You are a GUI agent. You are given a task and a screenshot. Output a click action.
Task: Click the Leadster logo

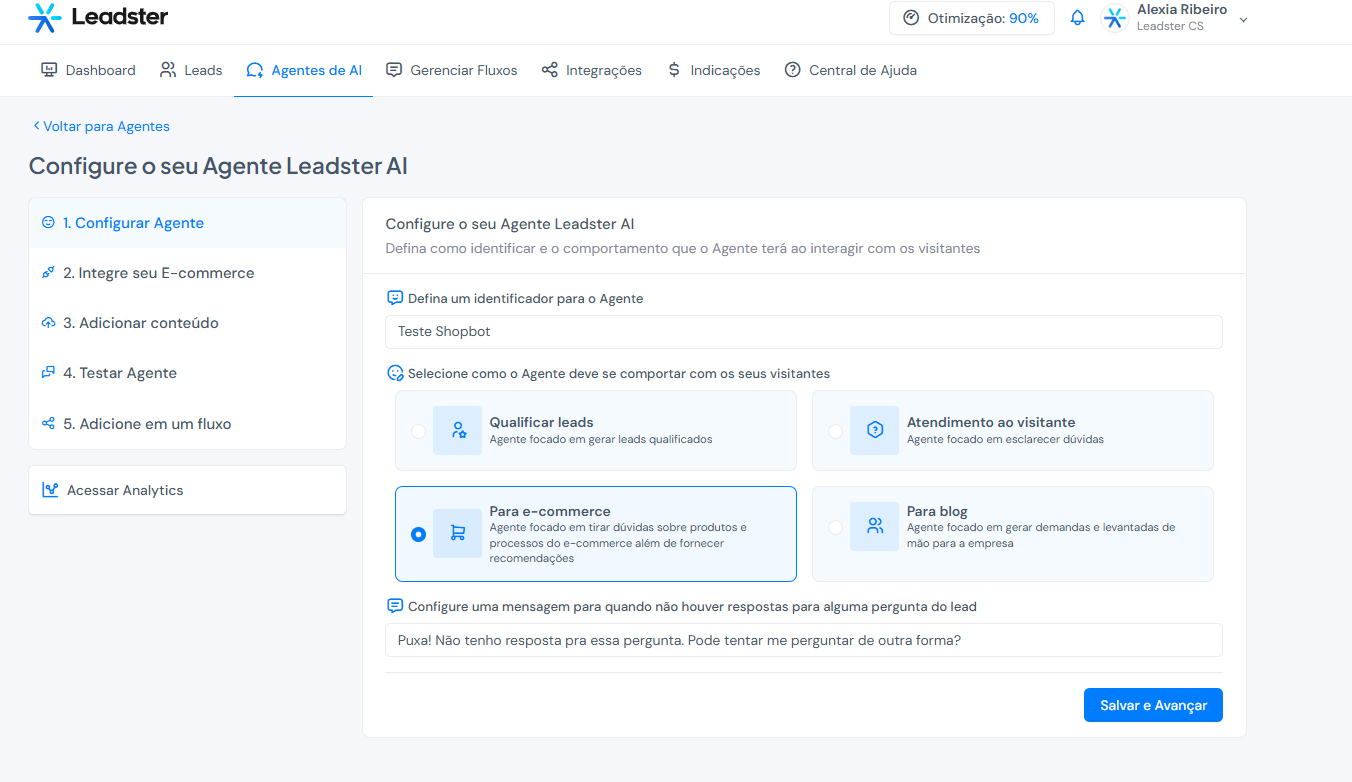tap(98, 17)
